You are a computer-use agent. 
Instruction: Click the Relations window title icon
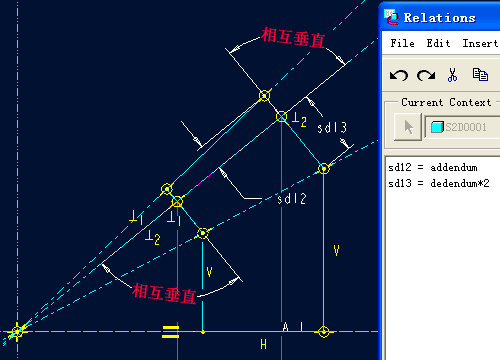point(392,17)
